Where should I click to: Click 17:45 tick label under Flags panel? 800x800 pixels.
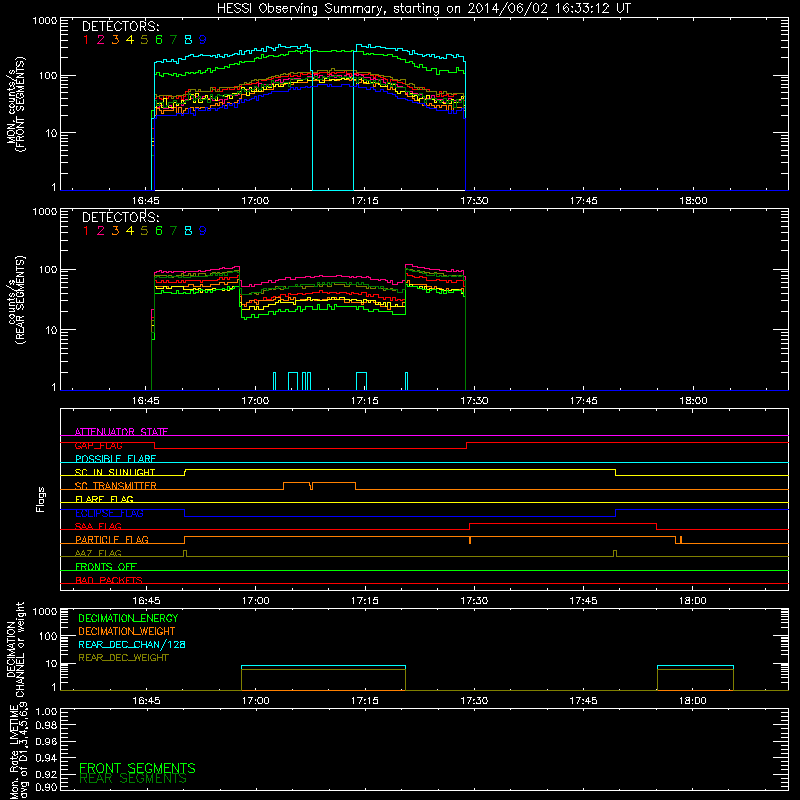pos(584,601)
